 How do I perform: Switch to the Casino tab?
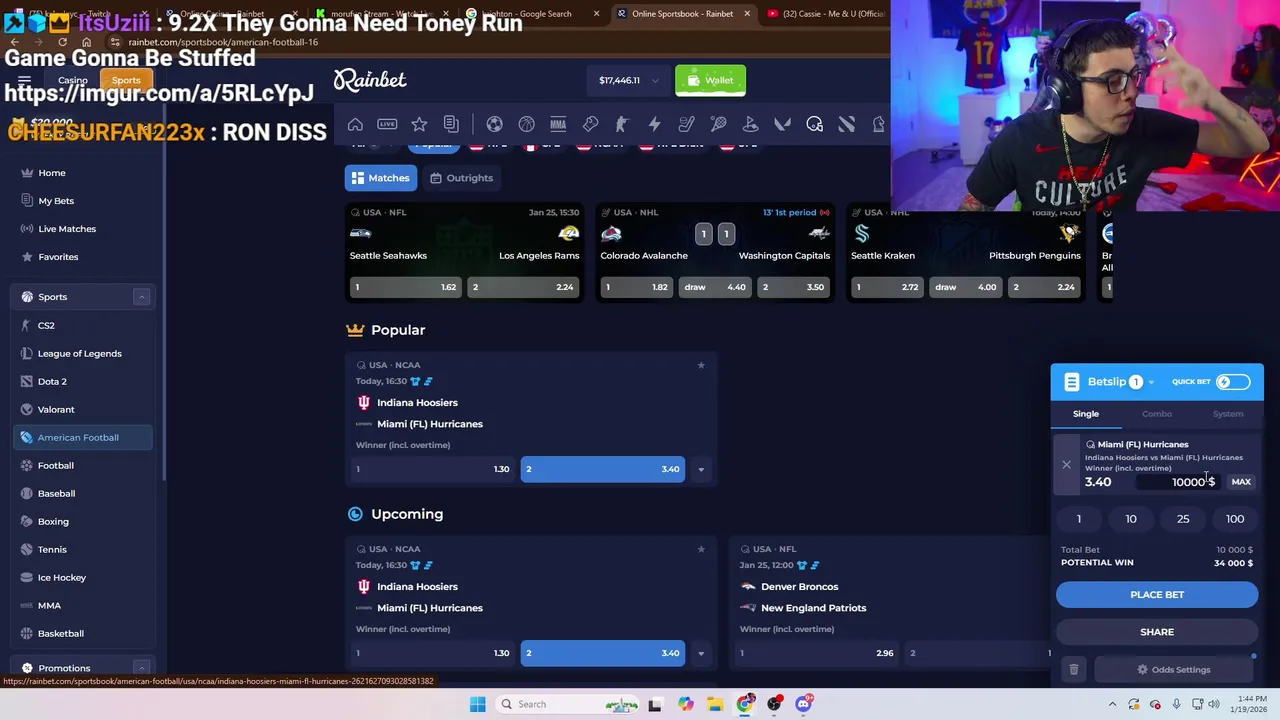click(72, 80)
